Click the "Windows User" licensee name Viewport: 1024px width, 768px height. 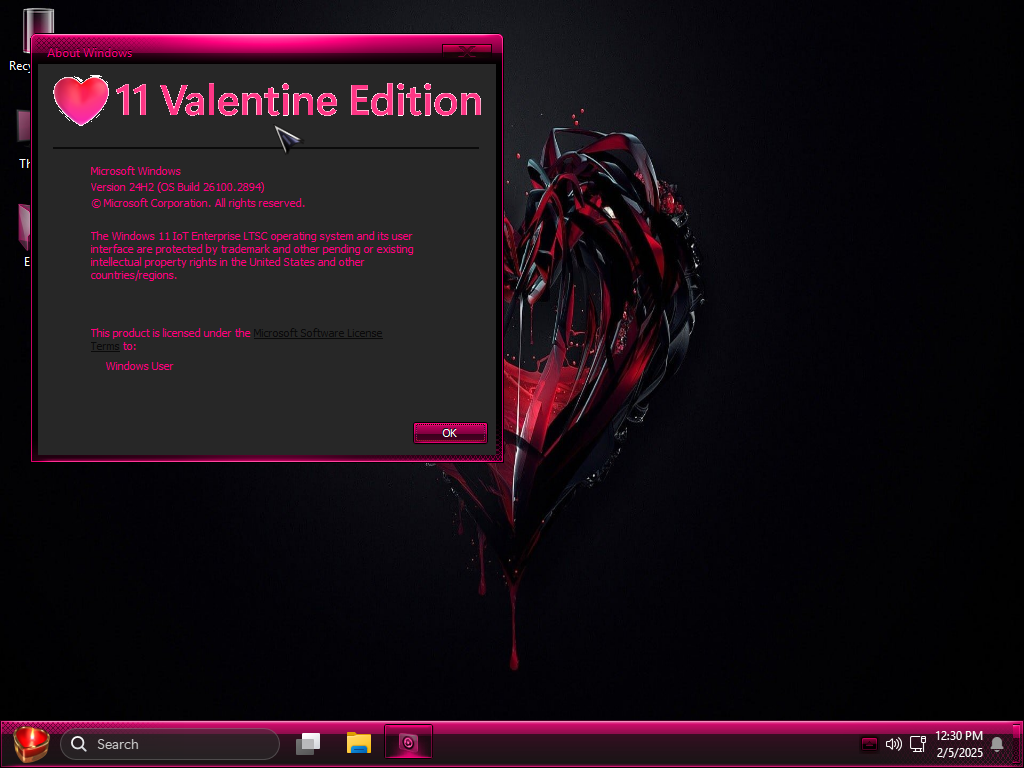point(139,366)
